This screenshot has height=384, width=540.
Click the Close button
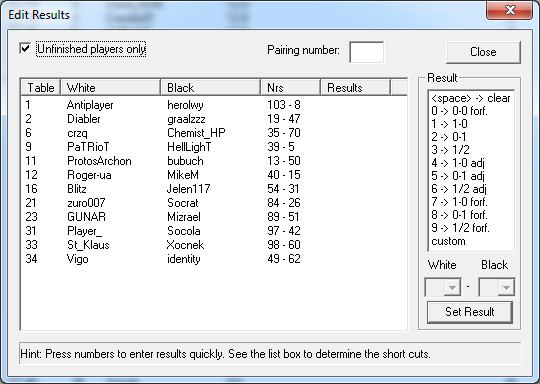click(x=483, y=52)
